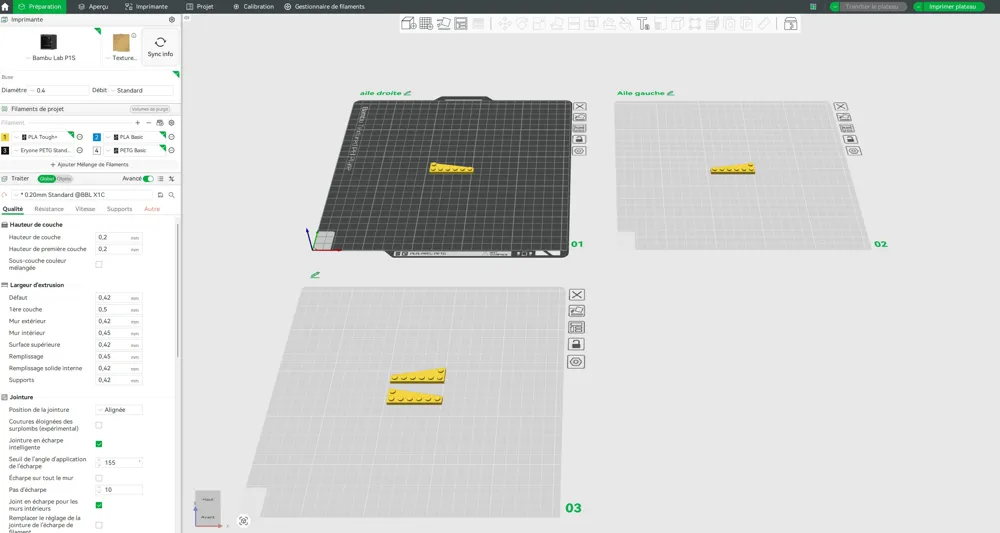This screenshot has height=533, width=1000.
Task: Open the Position de la jointure dropdown
Action: pos(119,410)
